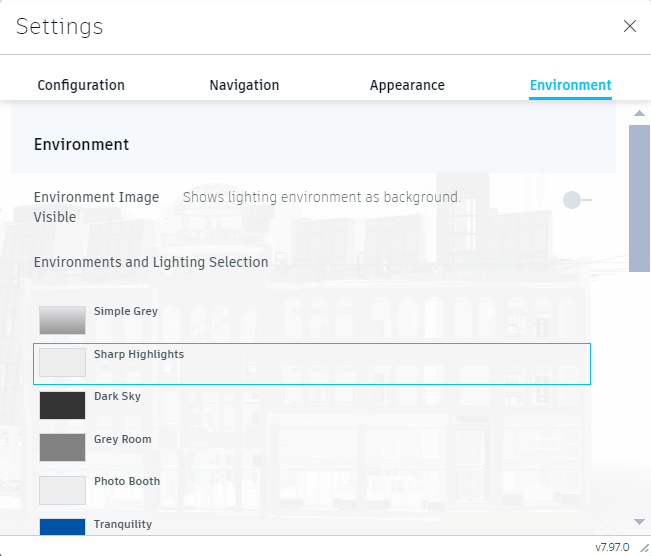Close the Settings dialog

tap(630, 26)
